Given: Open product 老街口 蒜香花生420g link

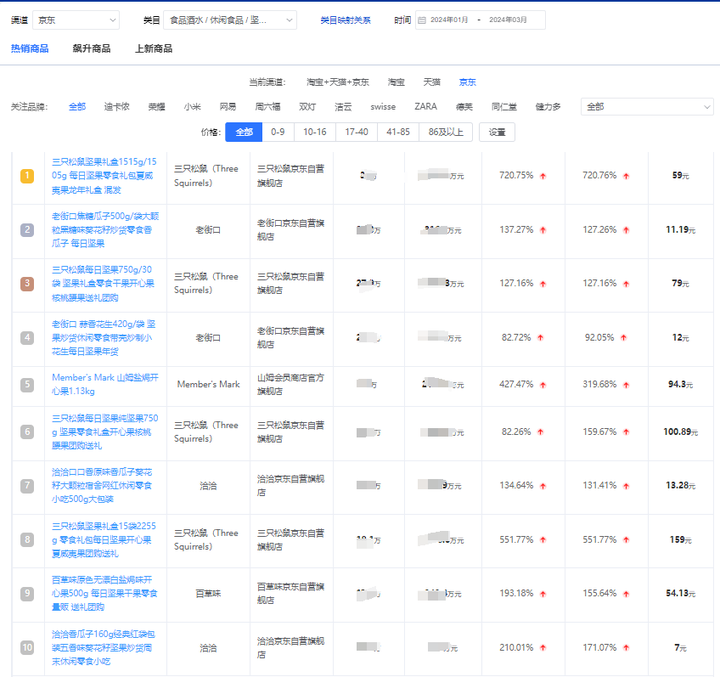Looking at the screenshot, I should (103, 338).
